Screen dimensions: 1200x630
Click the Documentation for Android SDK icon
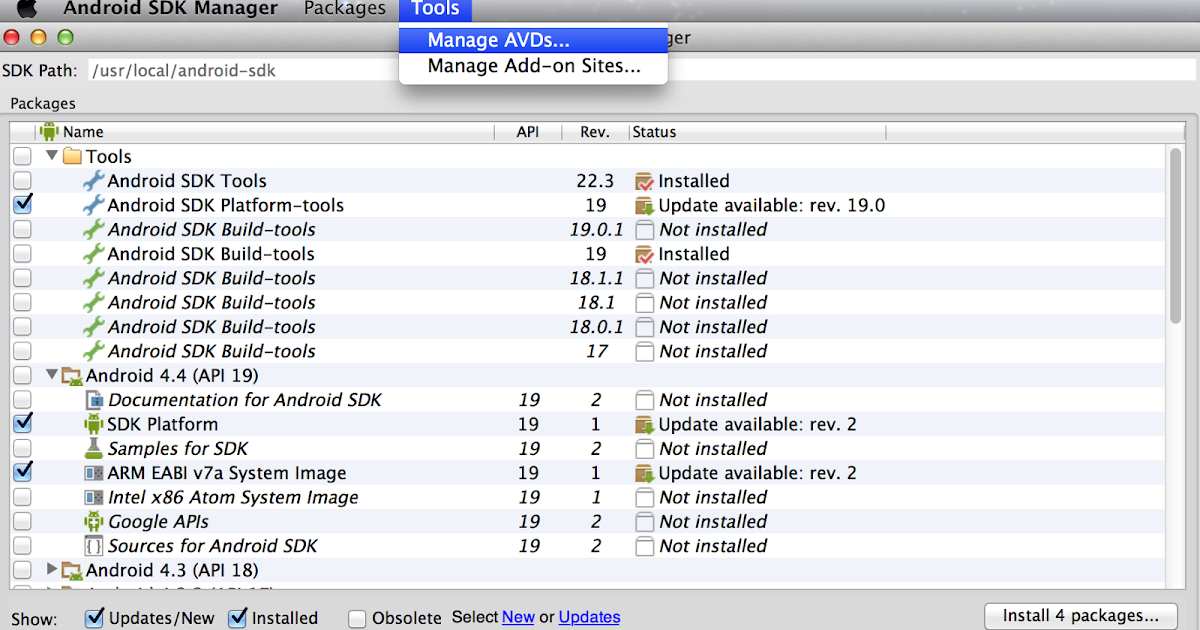[x=94, y=400]
